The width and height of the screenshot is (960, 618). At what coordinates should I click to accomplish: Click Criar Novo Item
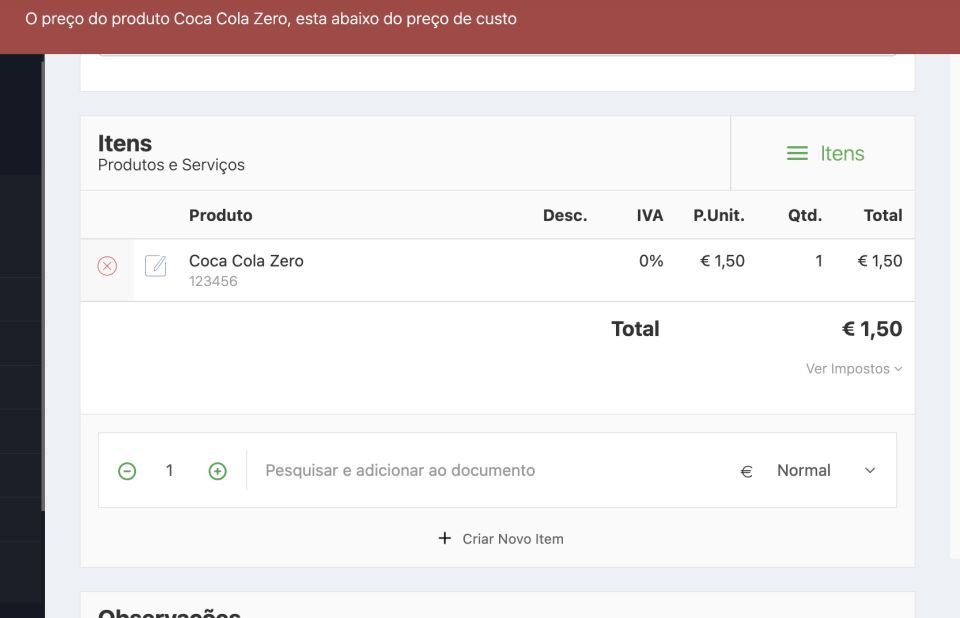coord(501,539)
